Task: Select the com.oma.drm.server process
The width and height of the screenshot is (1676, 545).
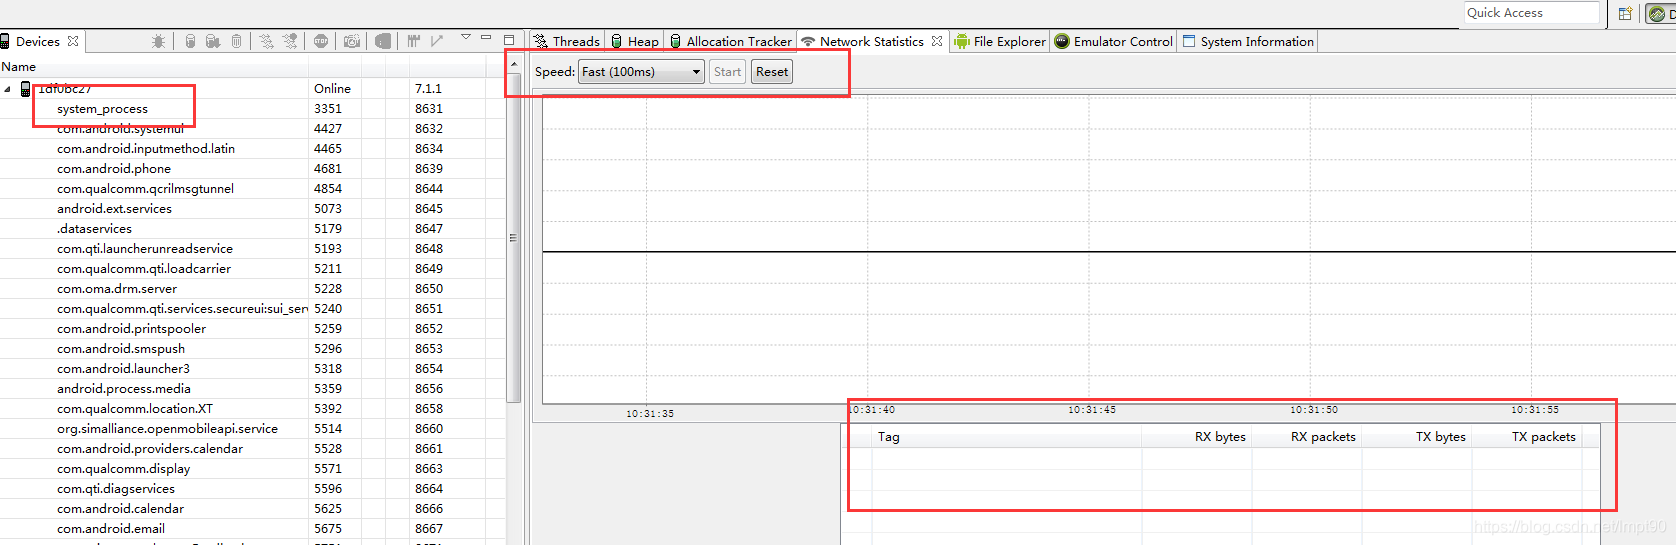Action: click(x=117, y=289)
